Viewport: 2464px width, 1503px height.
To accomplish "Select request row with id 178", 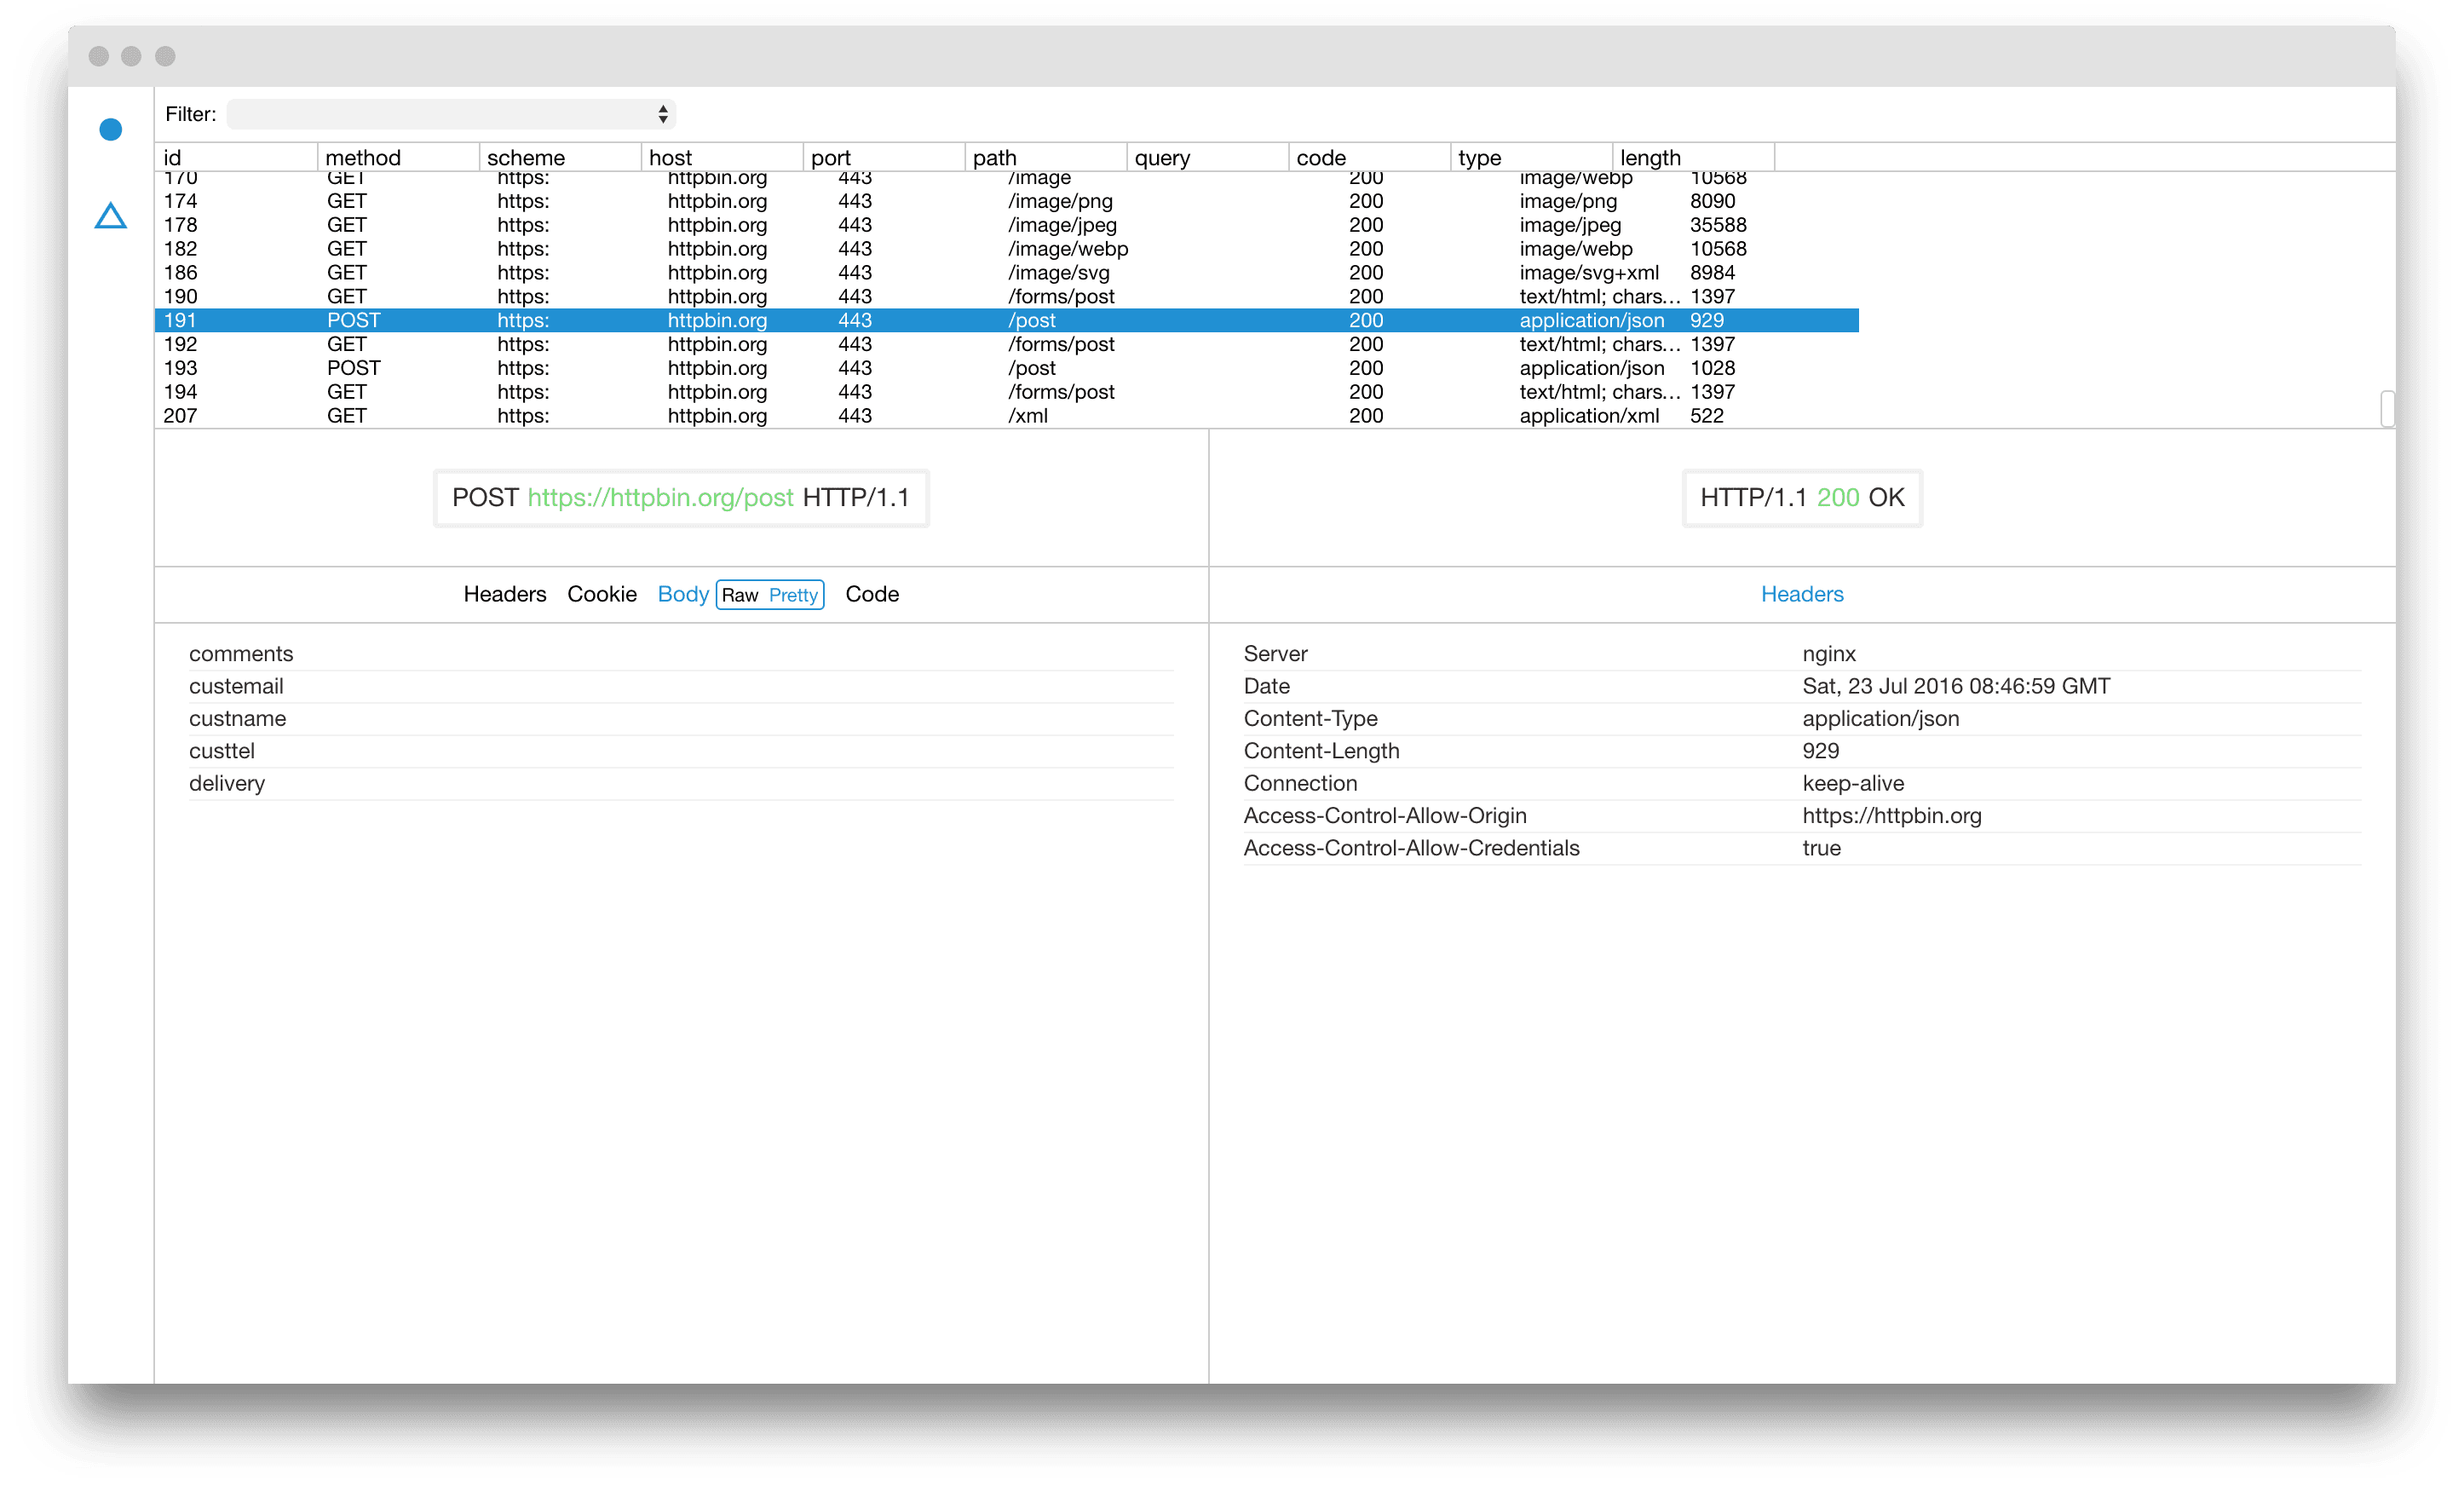I will [1007, 225].
